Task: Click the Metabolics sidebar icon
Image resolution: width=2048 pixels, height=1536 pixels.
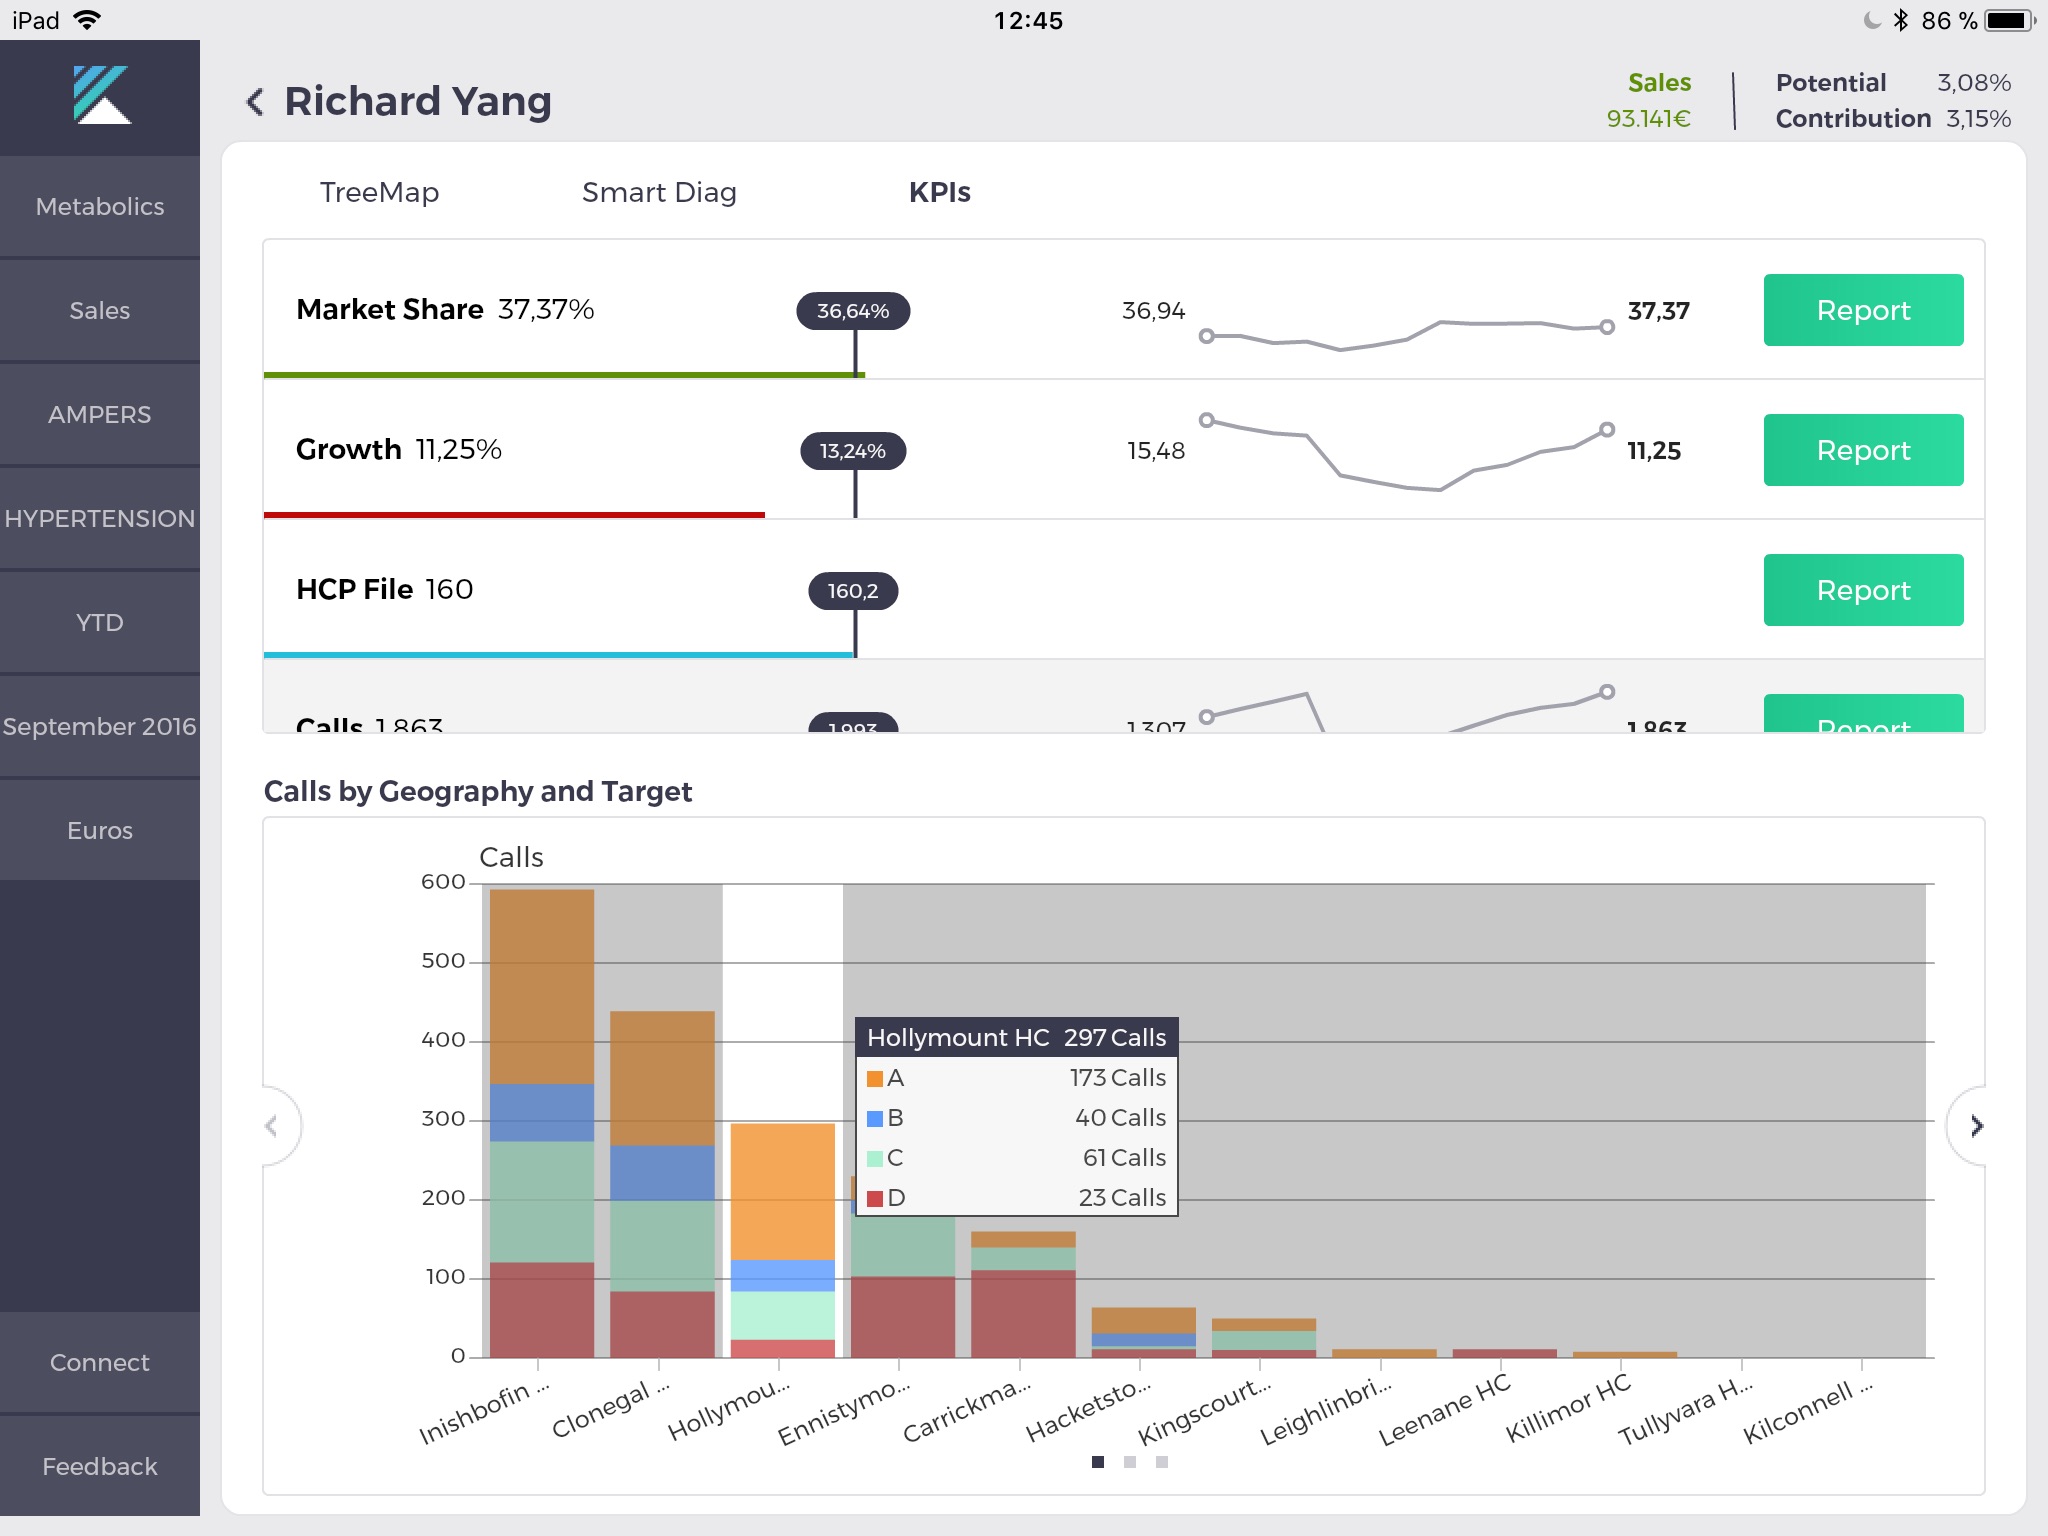Action: point(100,207)
